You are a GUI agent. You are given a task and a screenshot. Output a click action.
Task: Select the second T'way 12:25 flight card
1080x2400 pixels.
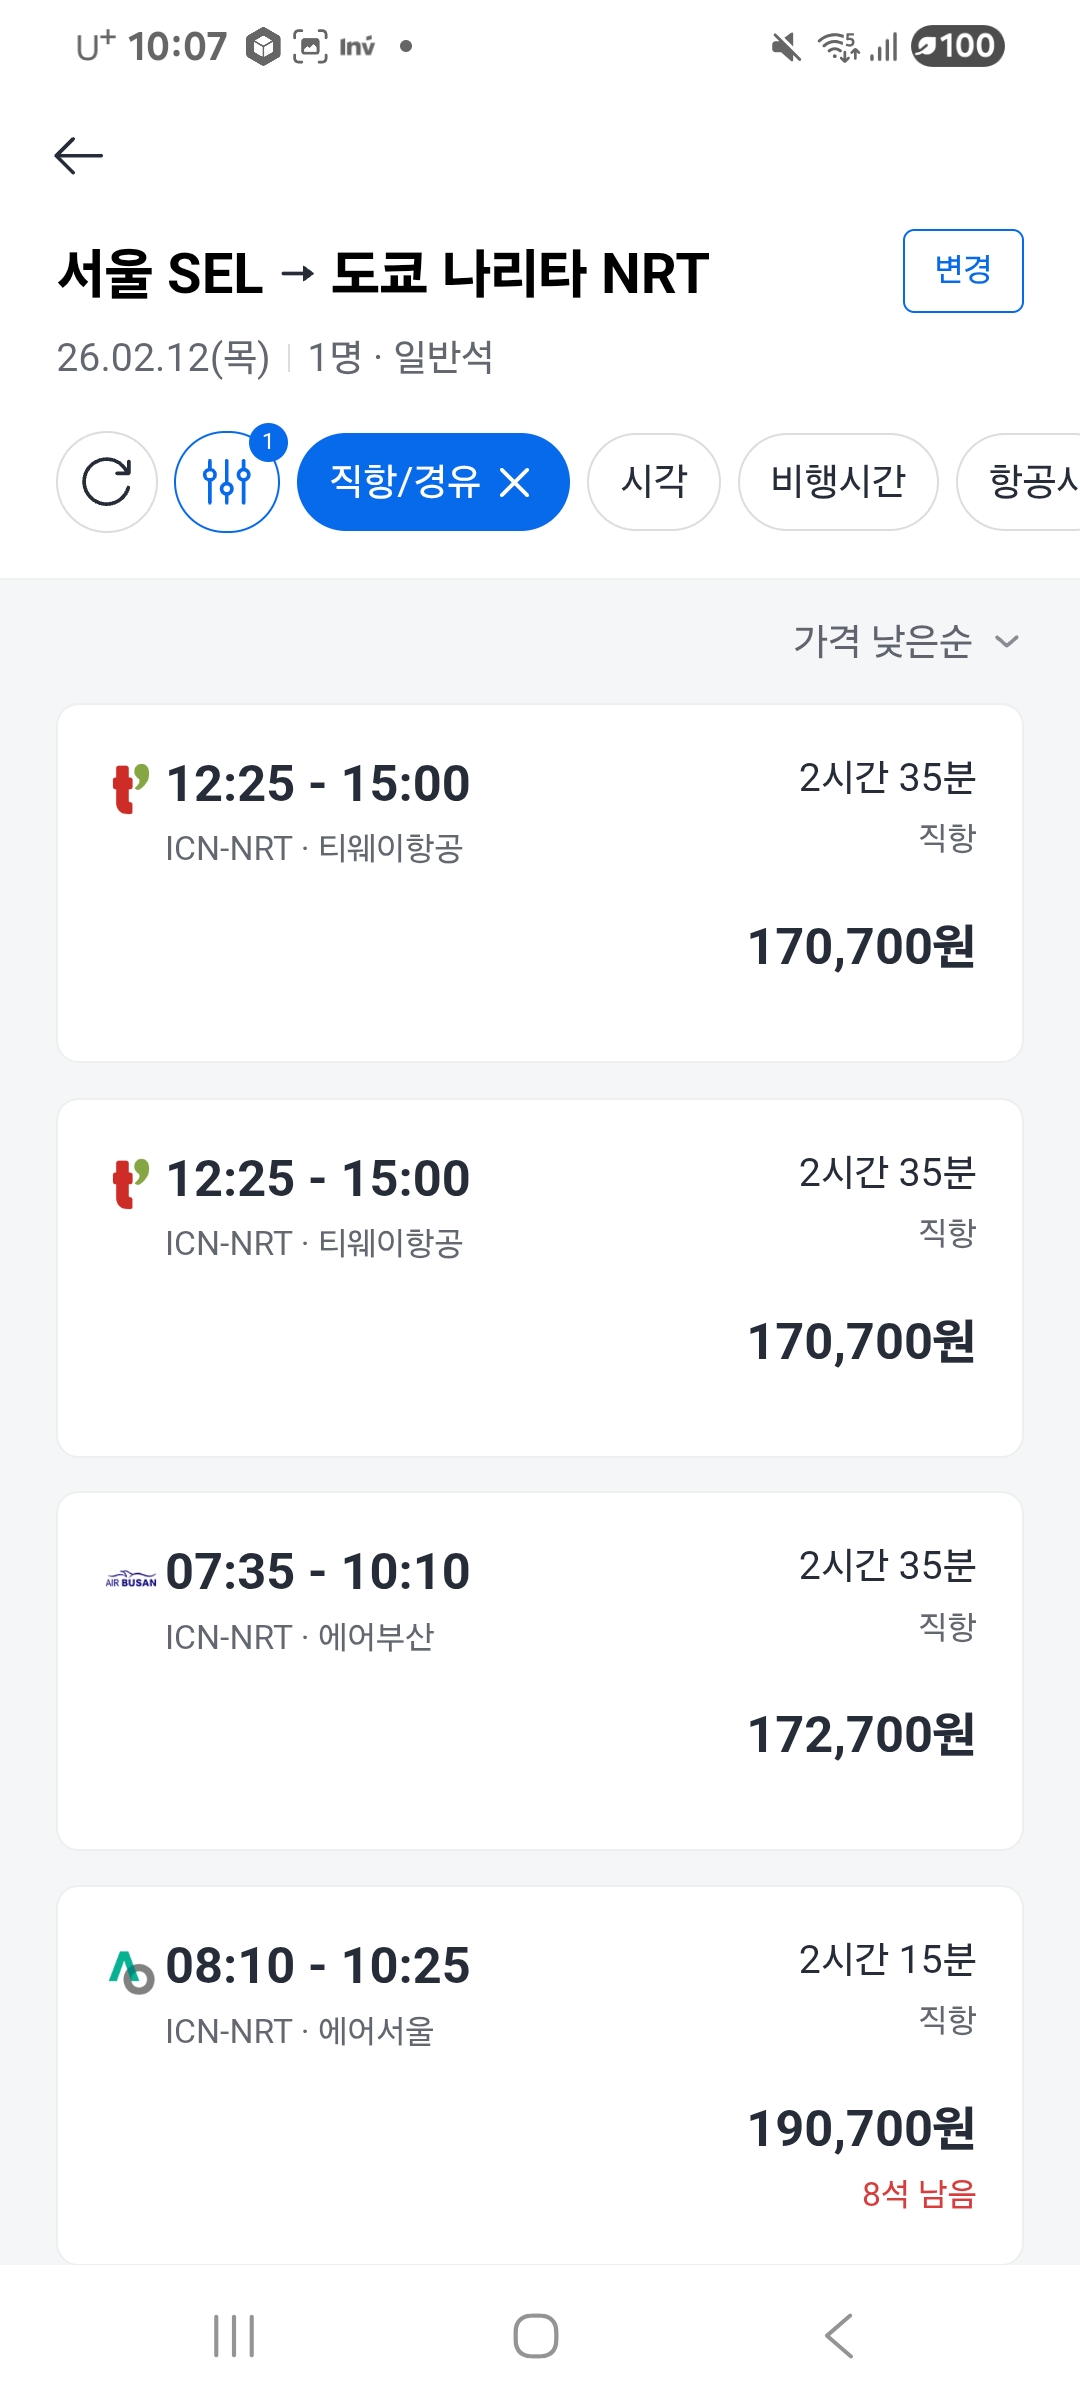coord(540,1277)
